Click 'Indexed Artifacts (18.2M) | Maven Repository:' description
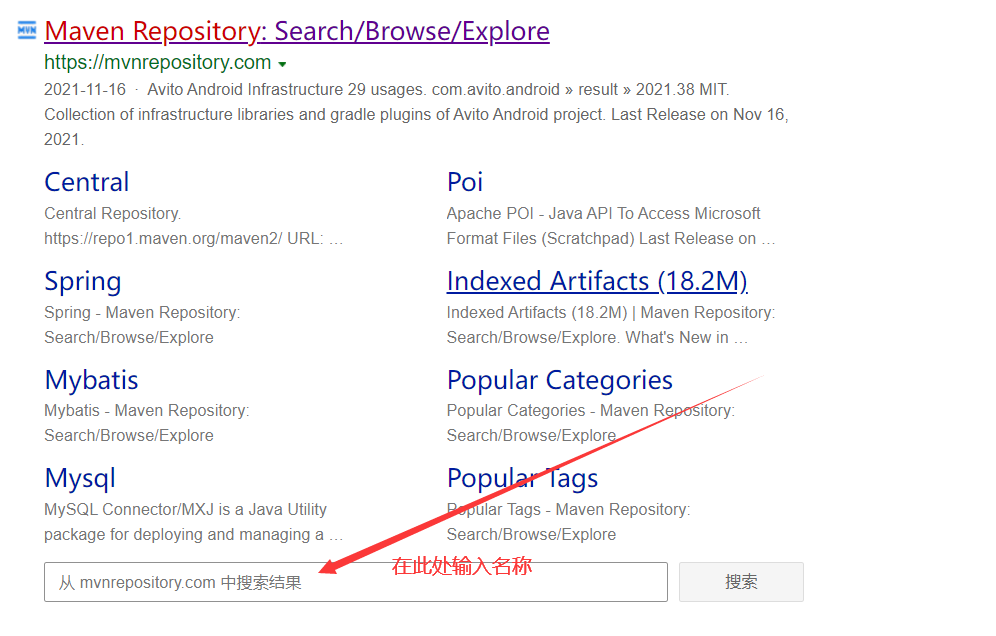Image resolution: width=996 pixels, height=636 pixels. (x=611, y=313)
